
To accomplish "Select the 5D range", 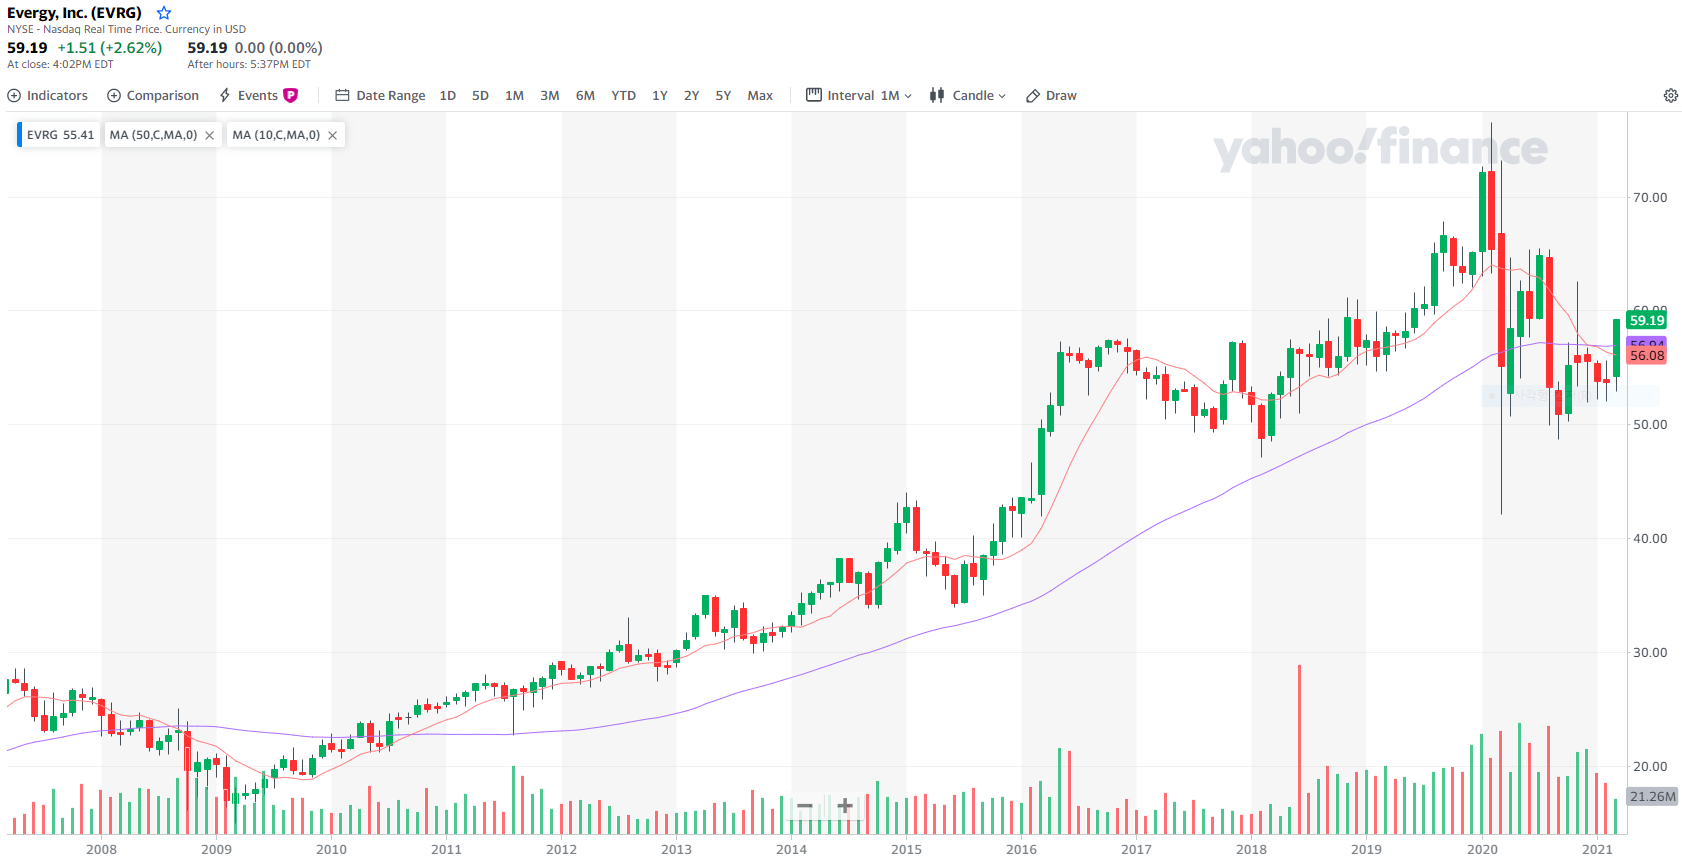I will coord(480,96).
